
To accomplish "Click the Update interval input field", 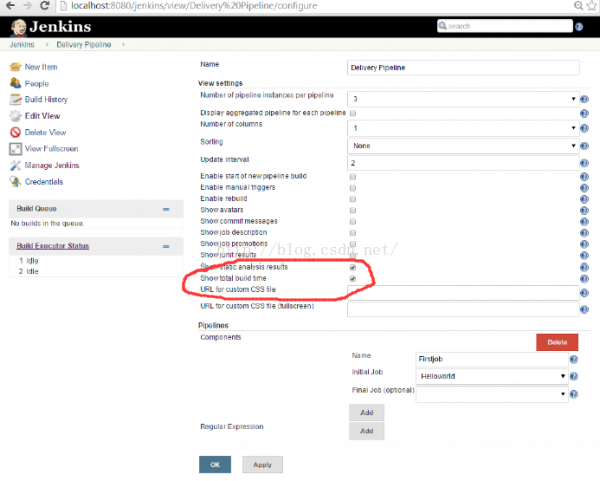I will click(463, 163).
